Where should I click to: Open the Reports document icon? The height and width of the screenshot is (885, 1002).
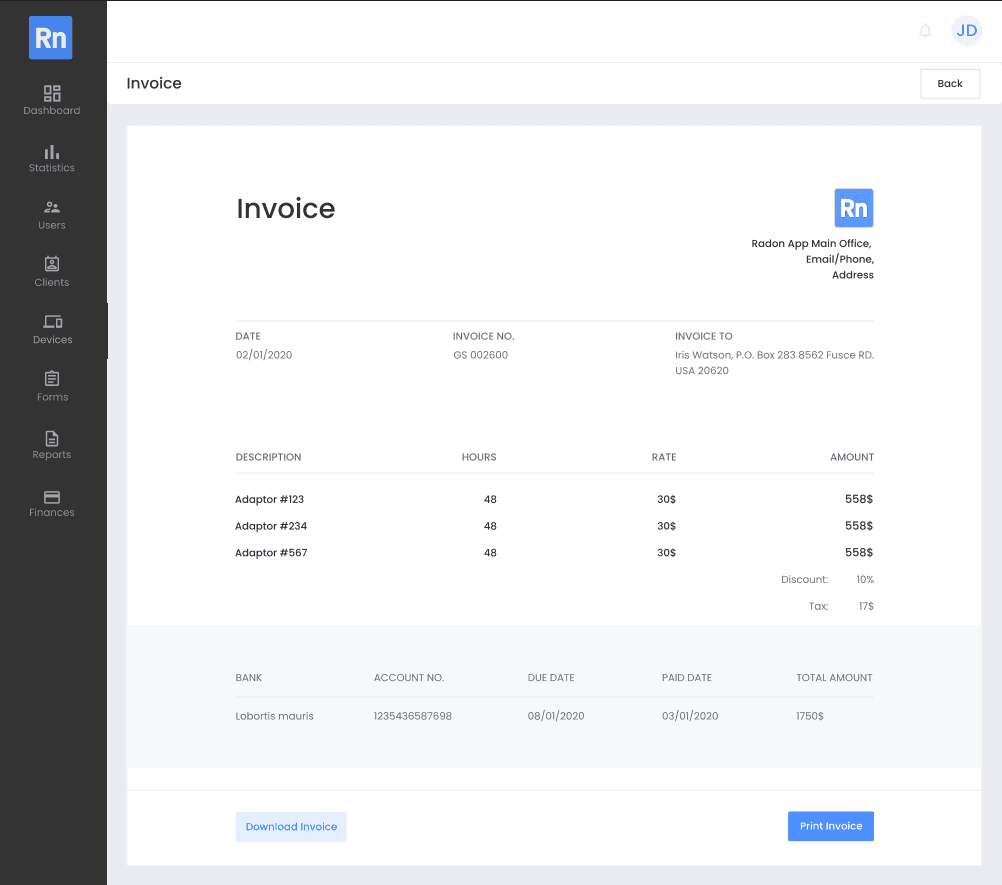52,438
